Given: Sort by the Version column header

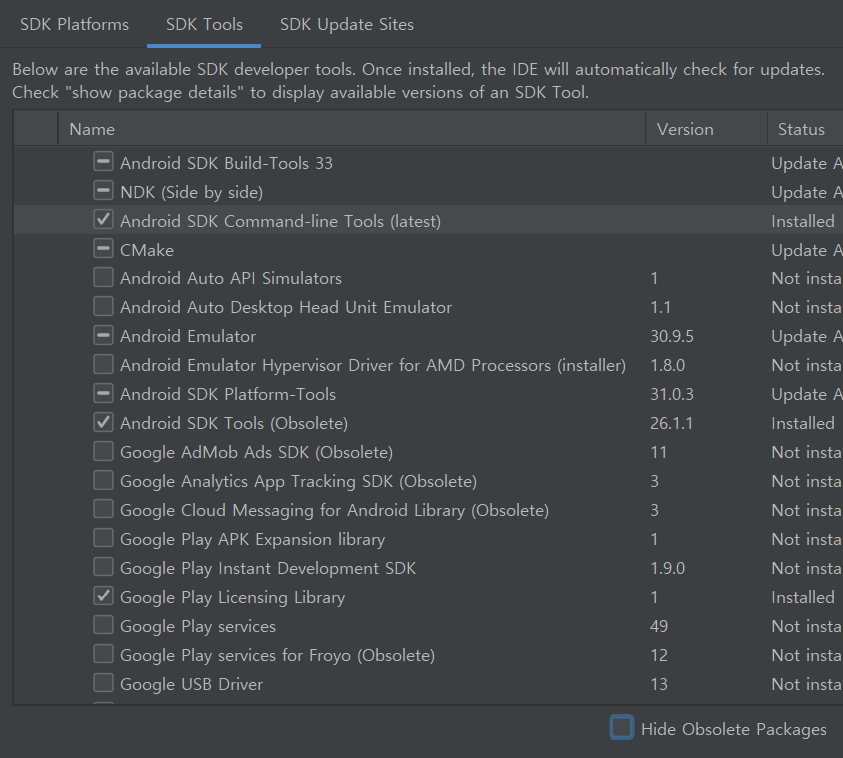Looking at the screenshot, I should (x=706, y=129).
